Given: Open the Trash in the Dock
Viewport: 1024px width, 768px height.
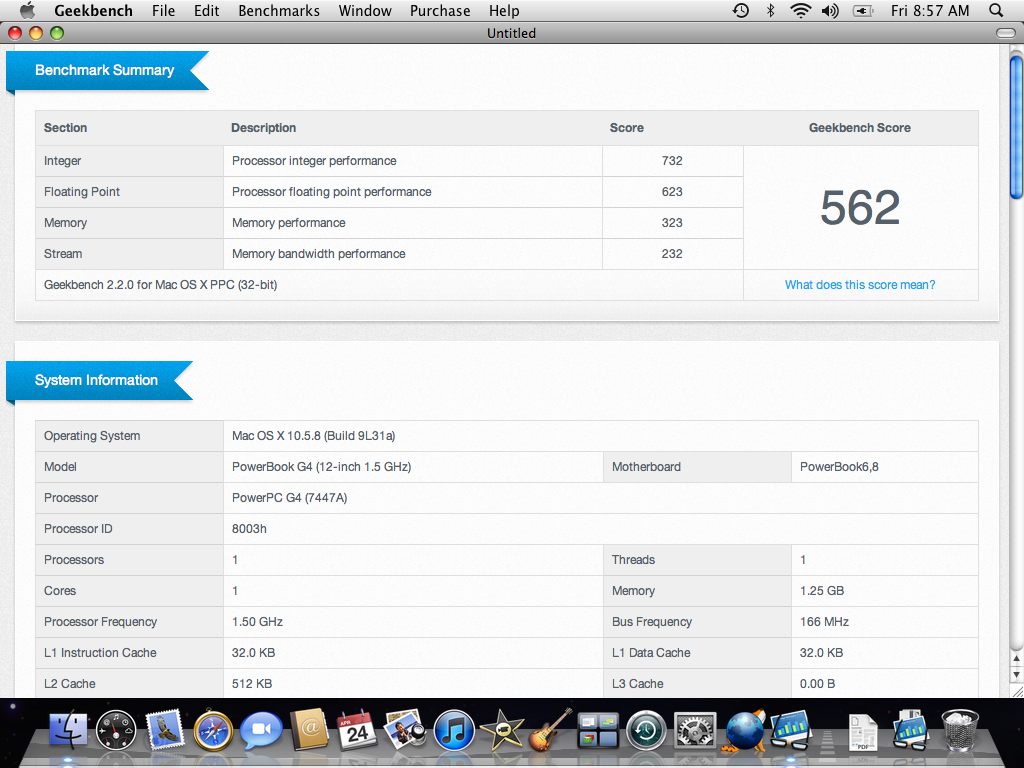Looking at the screenshot, I should 959,730.
